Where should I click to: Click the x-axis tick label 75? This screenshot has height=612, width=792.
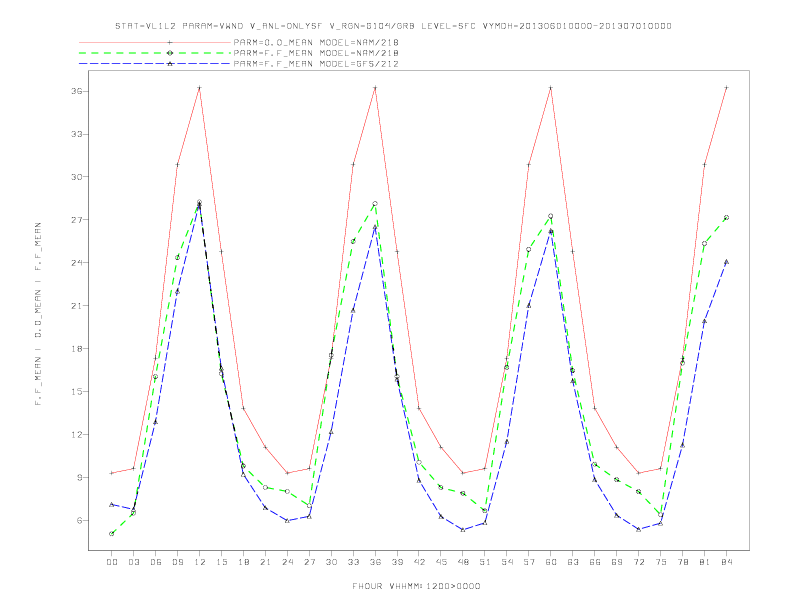(661, 562)
